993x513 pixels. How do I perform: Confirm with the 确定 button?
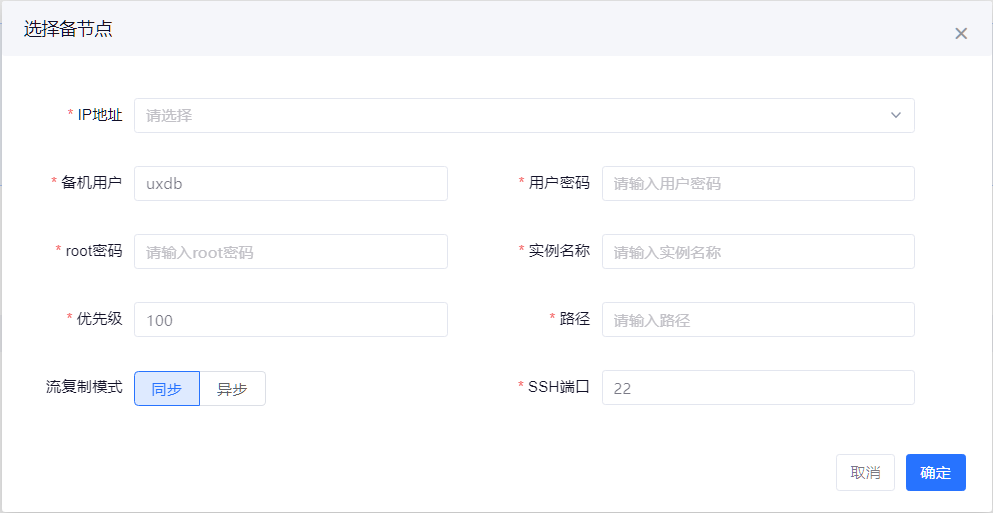pyautogui.click(x=935, y=473)
